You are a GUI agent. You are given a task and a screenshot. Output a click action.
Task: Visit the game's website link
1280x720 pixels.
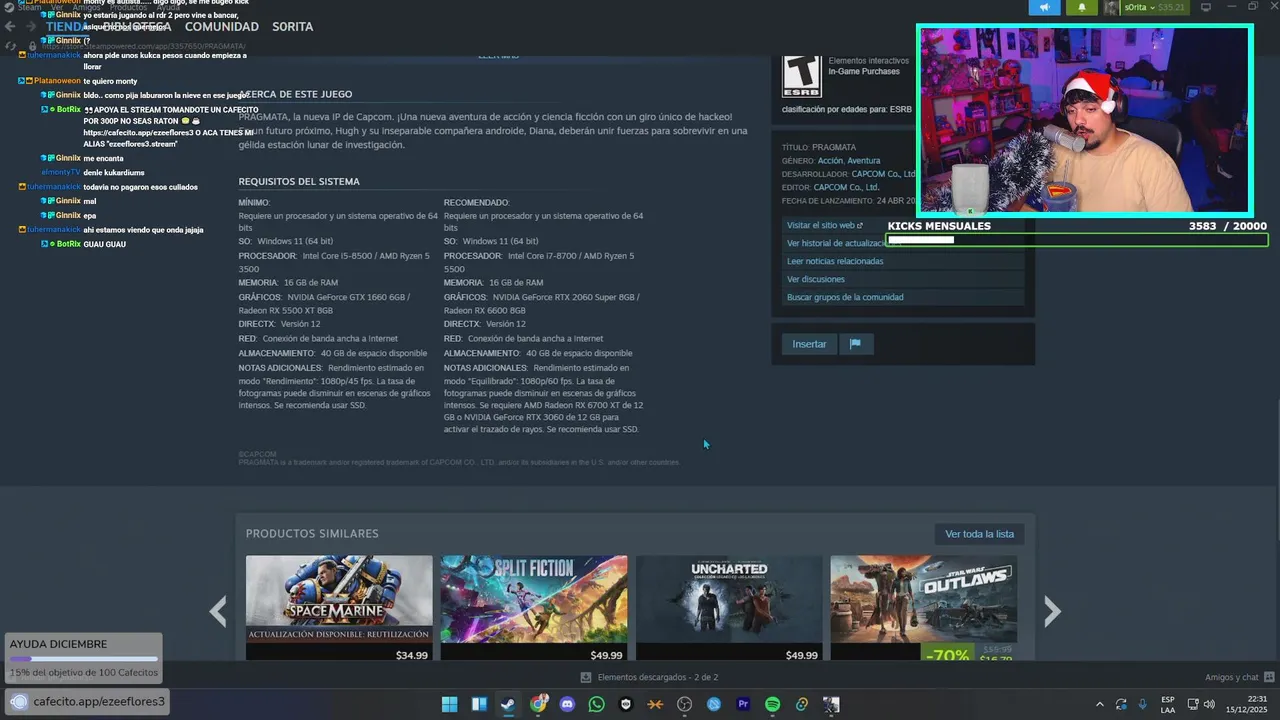pos(825,226)
